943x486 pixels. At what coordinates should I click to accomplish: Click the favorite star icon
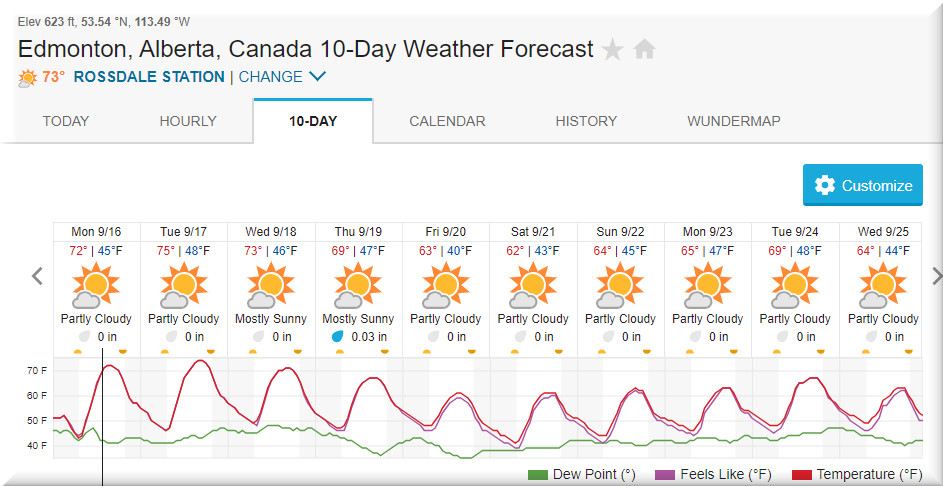(x=612, y=49)
